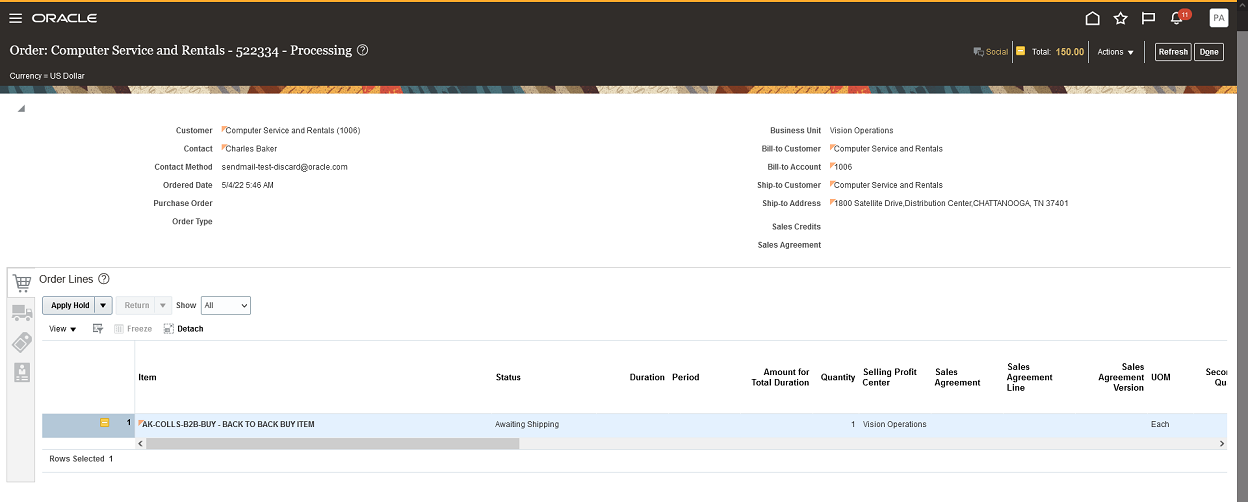The height and width of the screenshot is (502, 1248).
Task: Click the contact method email address
Action: point(285,167)
